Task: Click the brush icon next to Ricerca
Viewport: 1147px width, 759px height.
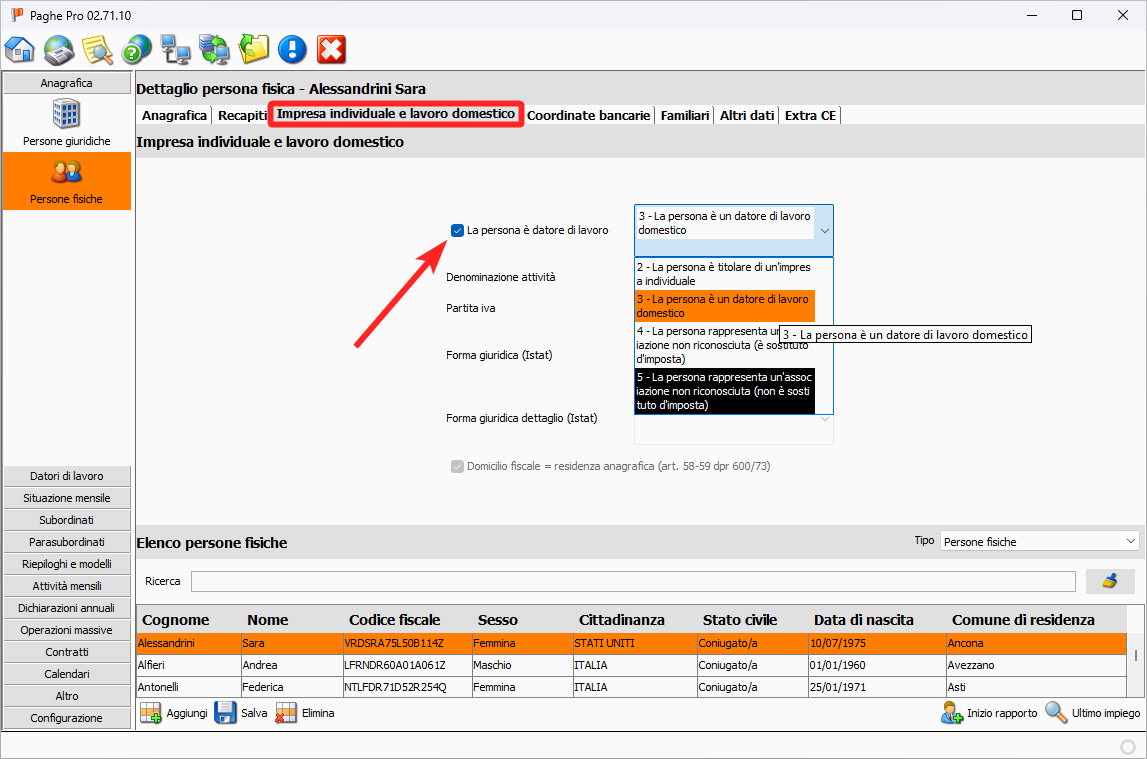Action: pyautogui.click(x=1110, y=581)
